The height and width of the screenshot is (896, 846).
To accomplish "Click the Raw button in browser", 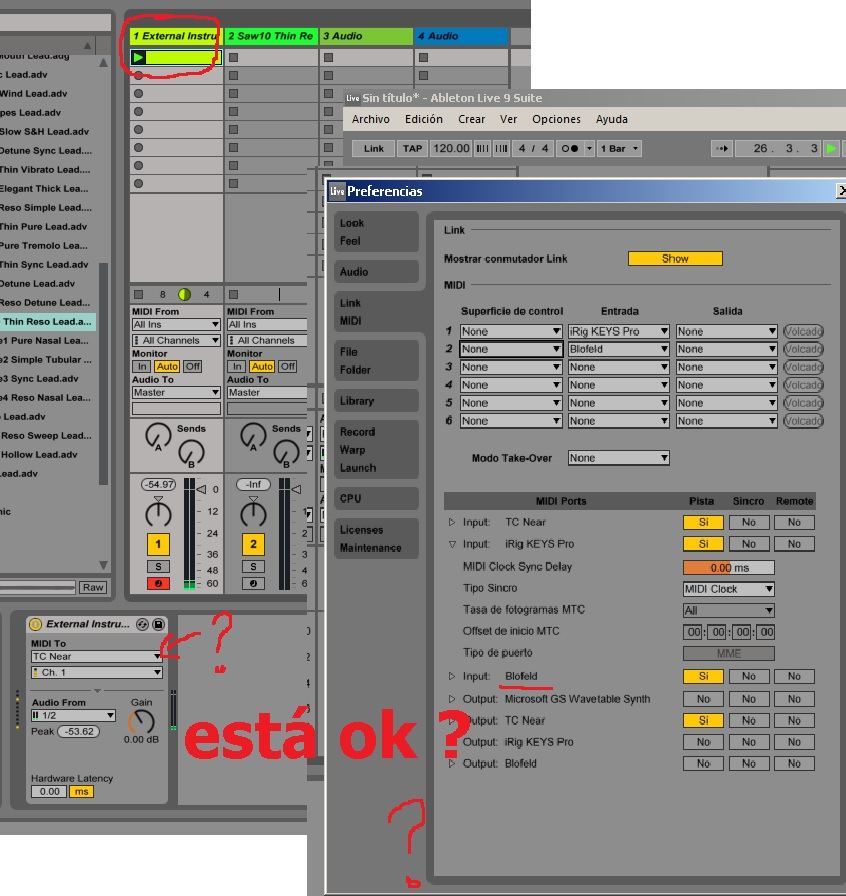I will pyautogui.click(x=93, y=587).
